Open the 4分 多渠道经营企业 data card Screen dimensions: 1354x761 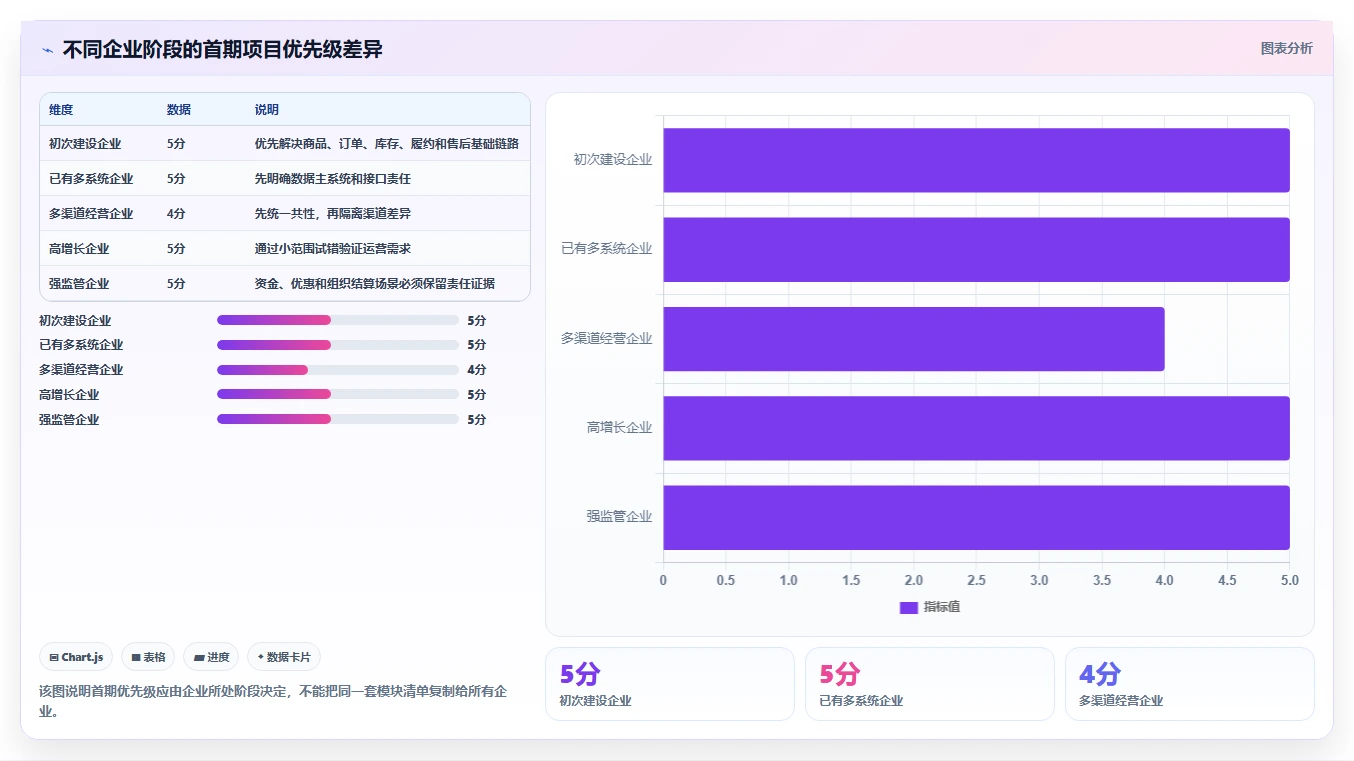click(1190, 684)
